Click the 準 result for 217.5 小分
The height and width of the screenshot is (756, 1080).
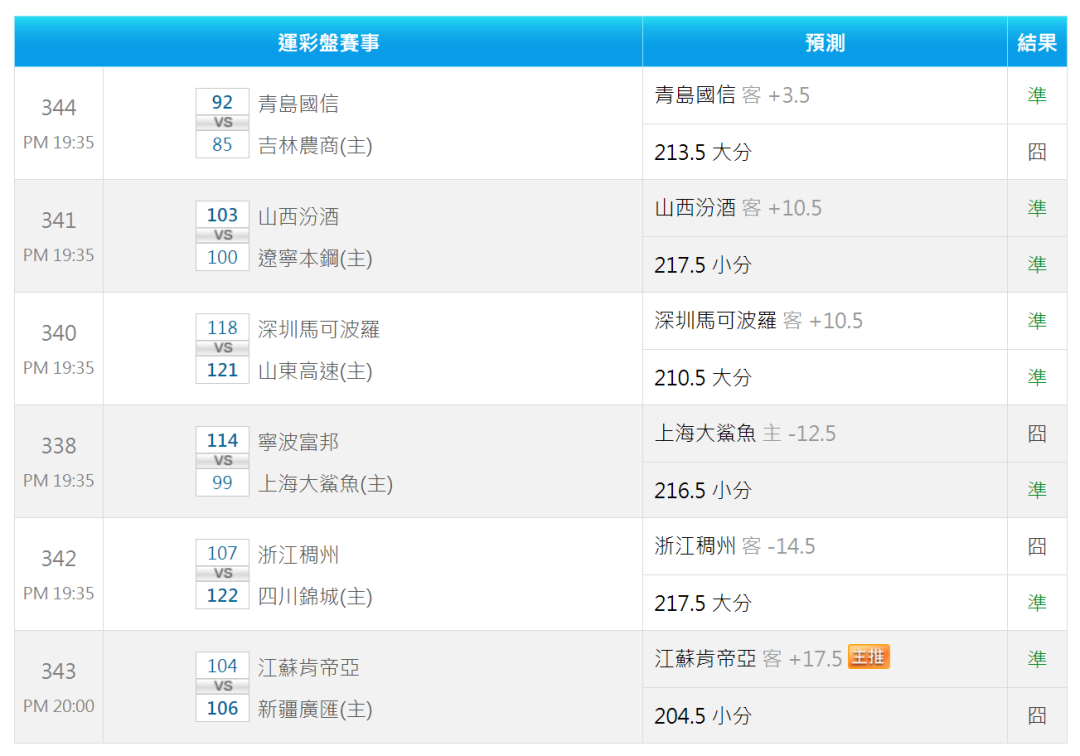click(1037, 264)
